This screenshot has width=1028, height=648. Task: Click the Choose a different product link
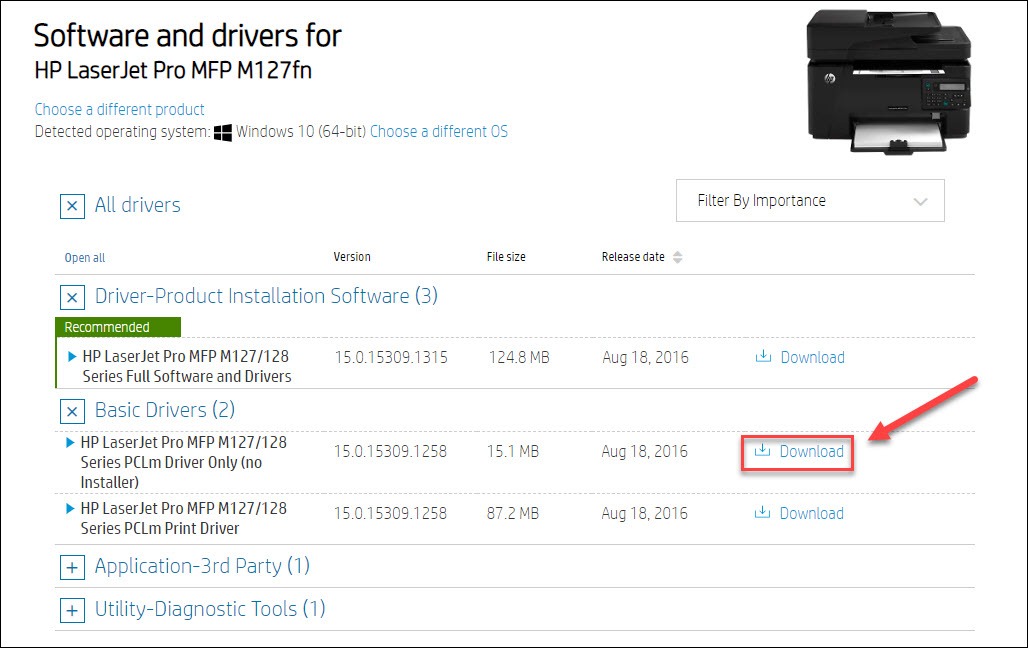[x=119, y=109]
